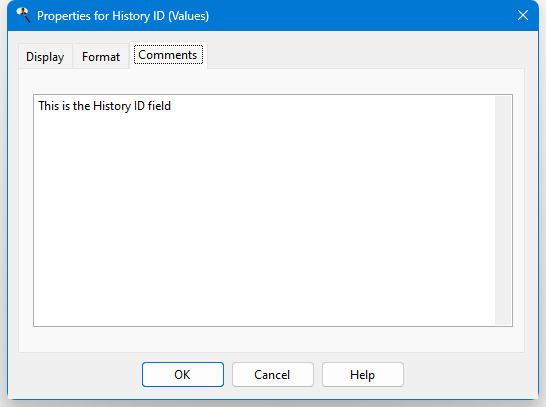Click the word "This" in the comment
Viewport: 546px width, 407px height.
[48, 106]
